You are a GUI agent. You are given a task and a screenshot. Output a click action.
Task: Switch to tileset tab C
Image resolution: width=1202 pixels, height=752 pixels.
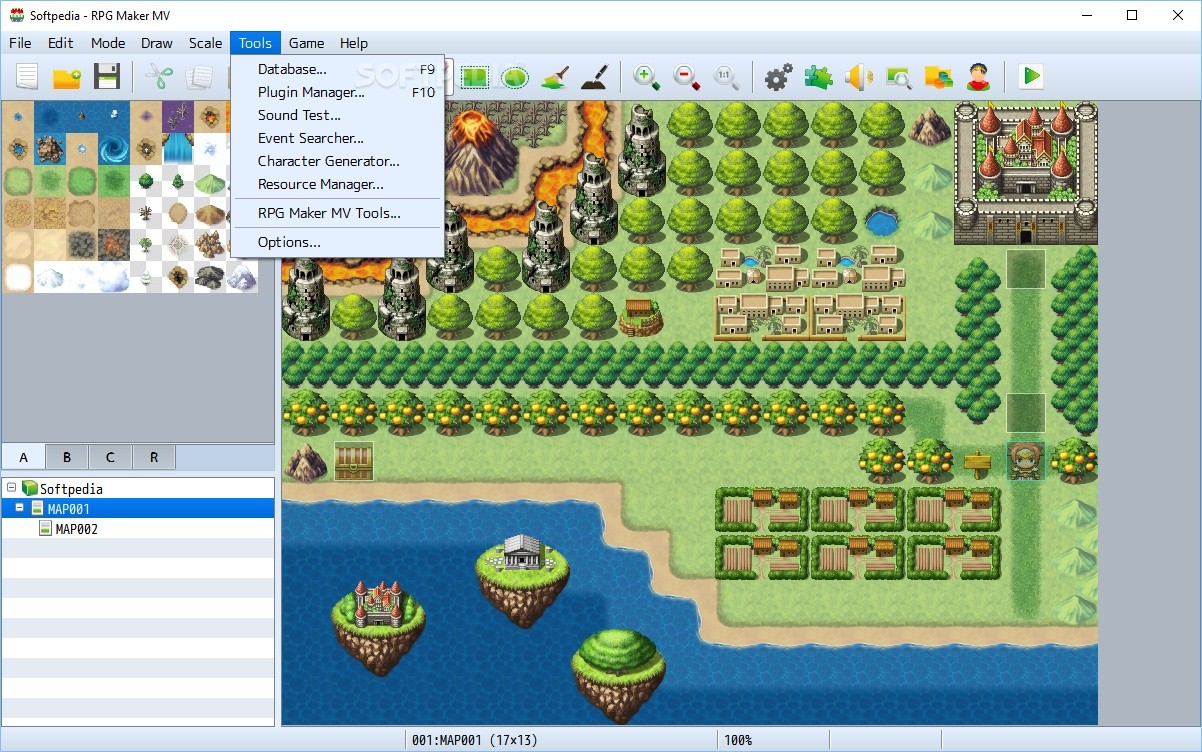click(x=110, y=457)
